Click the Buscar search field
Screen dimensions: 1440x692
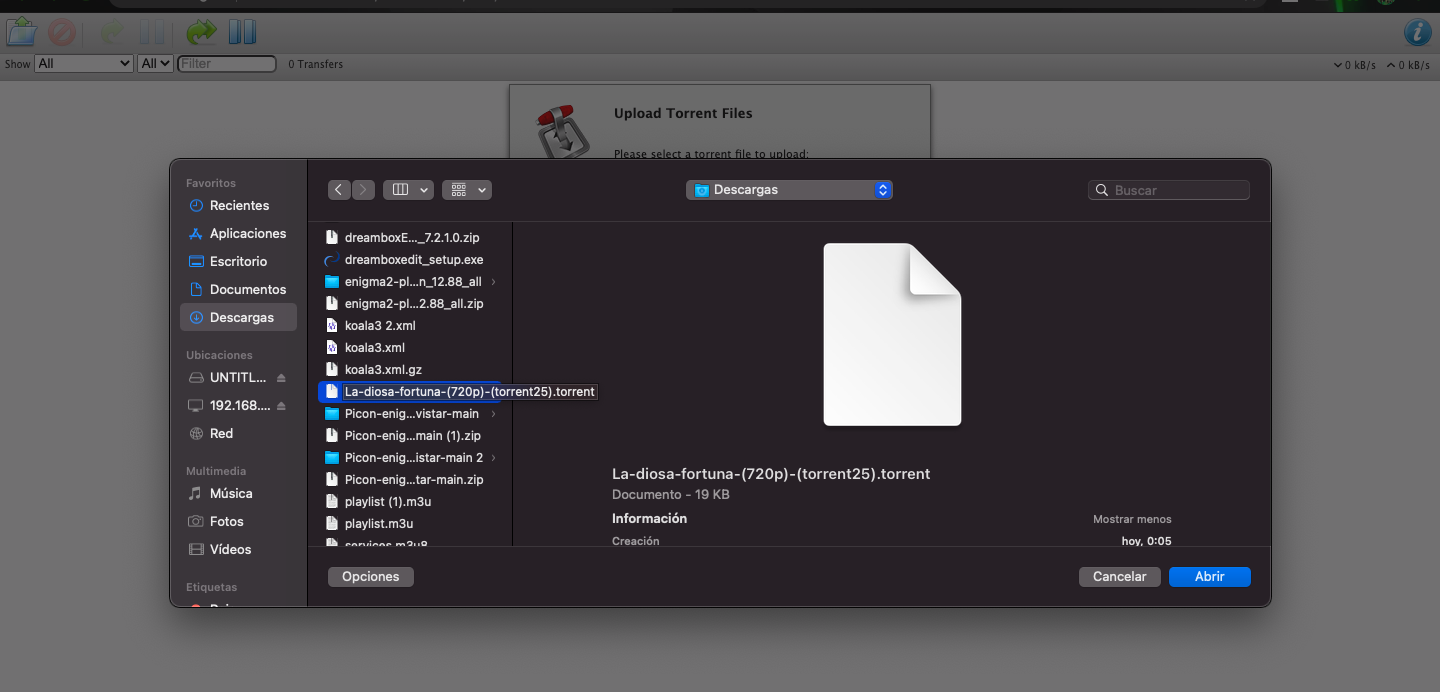(x=1175, y=190)
